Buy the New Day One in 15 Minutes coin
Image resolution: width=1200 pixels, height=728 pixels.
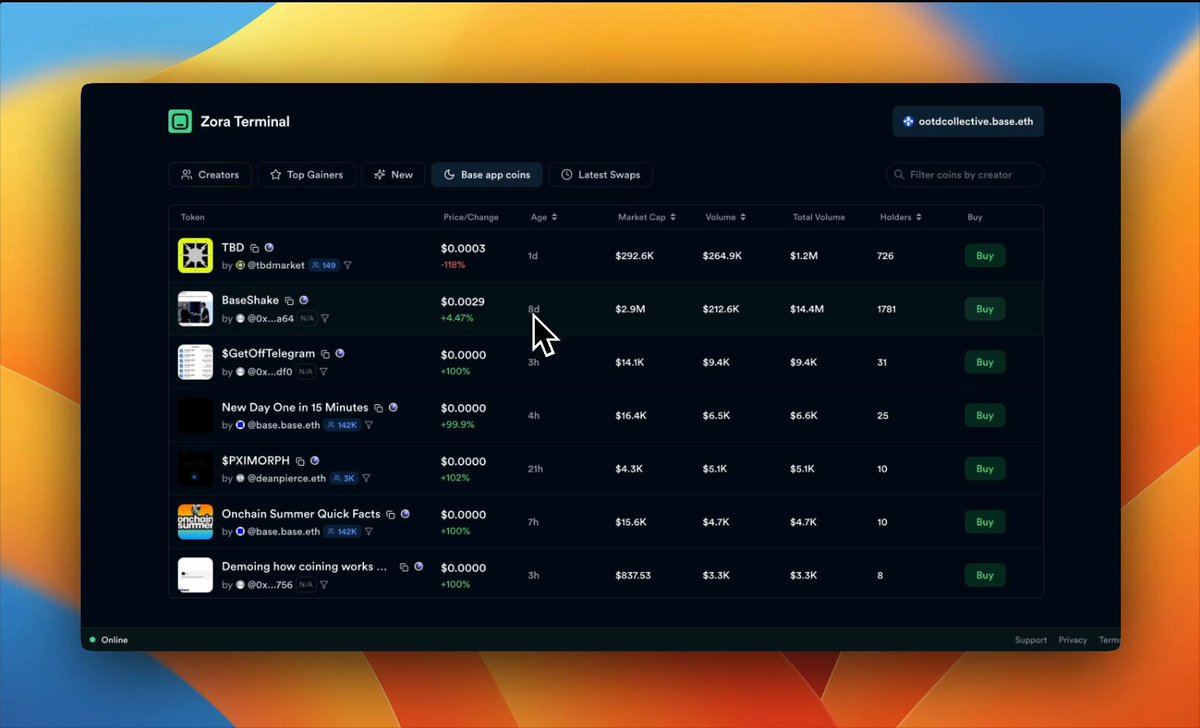coord(985,415)
